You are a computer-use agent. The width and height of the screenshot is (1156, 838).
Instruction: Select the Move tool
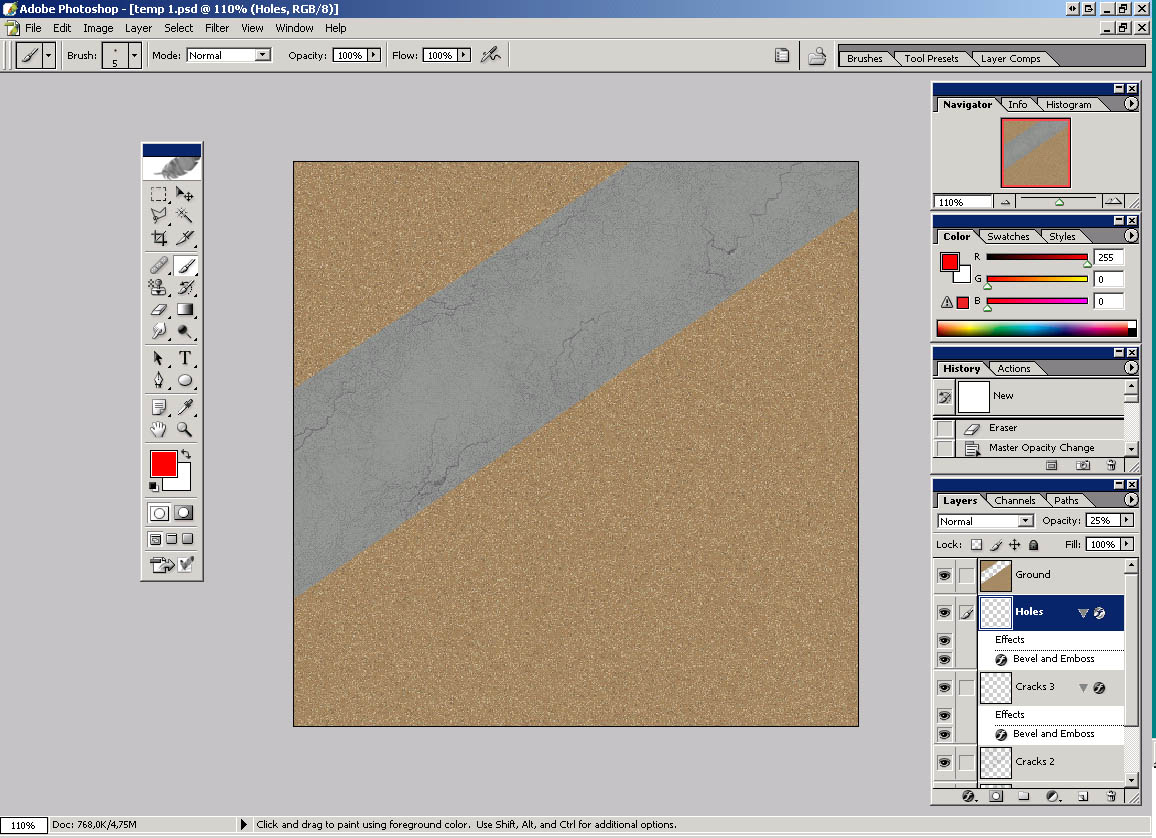coord(185,193)
